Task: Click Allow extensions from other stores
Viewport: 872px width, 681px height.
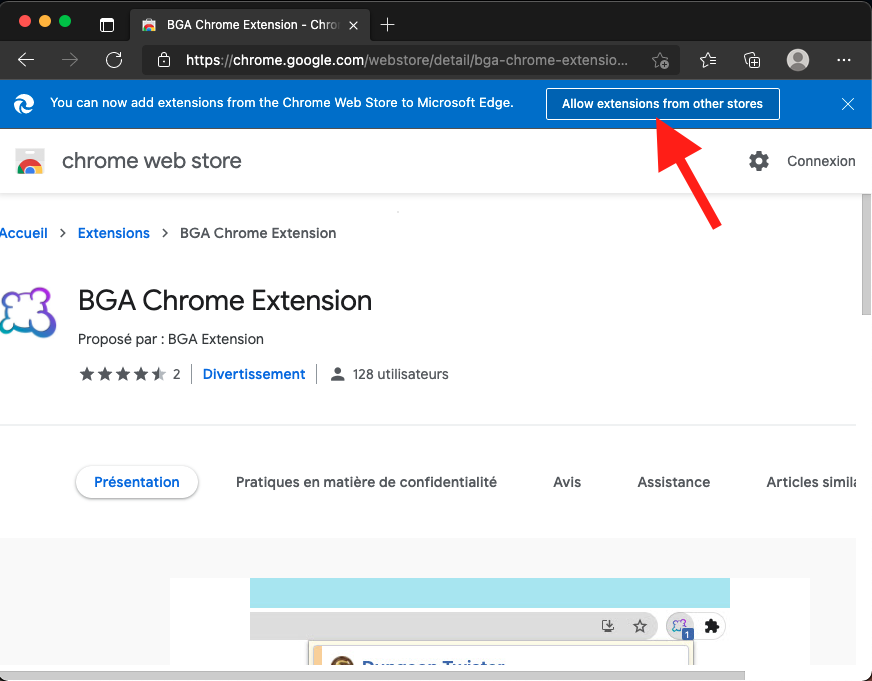Action: (x=662, y=104)
